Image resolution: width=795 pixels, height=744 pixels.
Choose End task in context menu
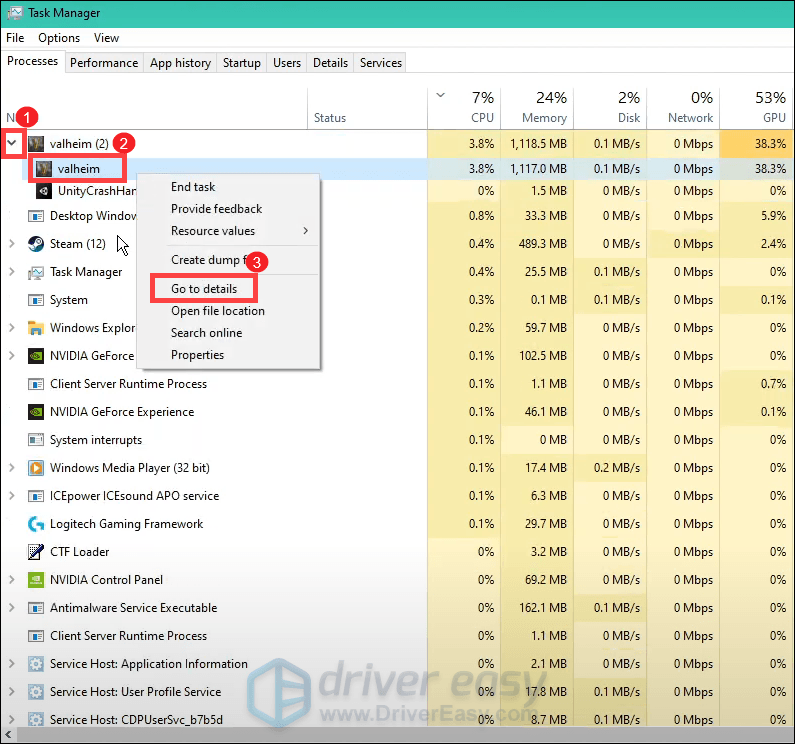tap(228, 187)
